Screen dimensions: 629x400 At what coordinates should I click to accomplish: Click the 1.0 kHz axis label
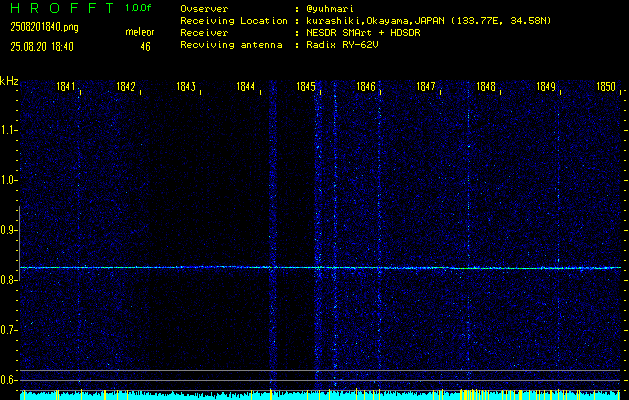pyautogui.click(x=8, y=180)
